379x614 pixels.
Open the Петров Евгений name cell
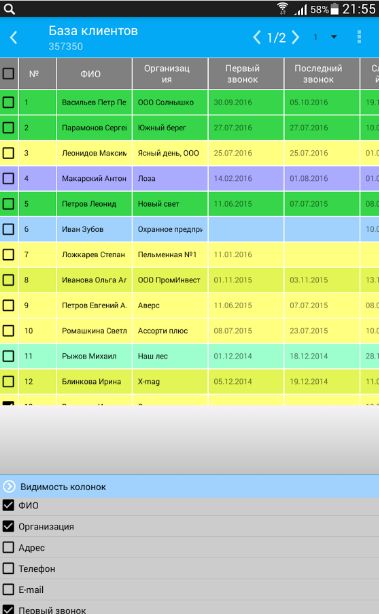(94, 305)
